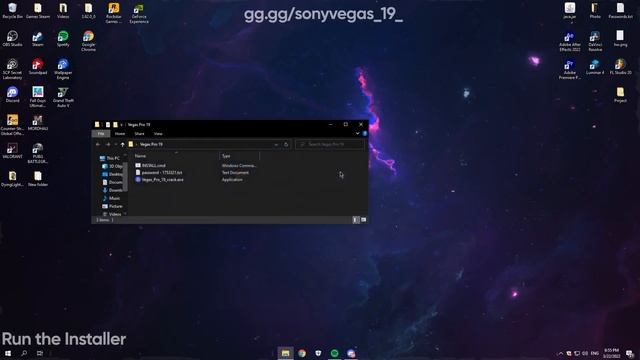Select the VALORANT desktop shortcut
The image size is (640, 360).
[12, 151]
